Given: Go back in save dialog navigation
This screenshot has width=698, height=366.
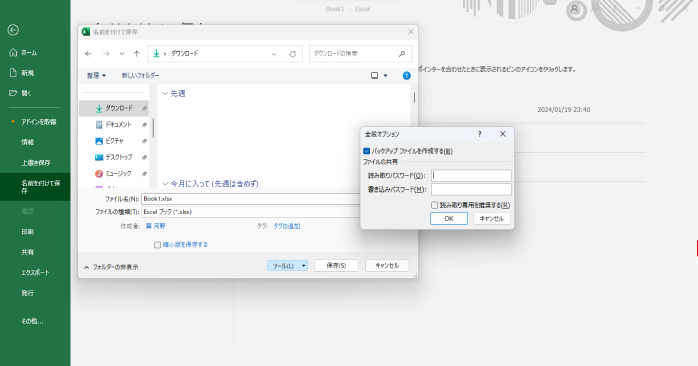Looking at the screenshot, I should [88, 54].
